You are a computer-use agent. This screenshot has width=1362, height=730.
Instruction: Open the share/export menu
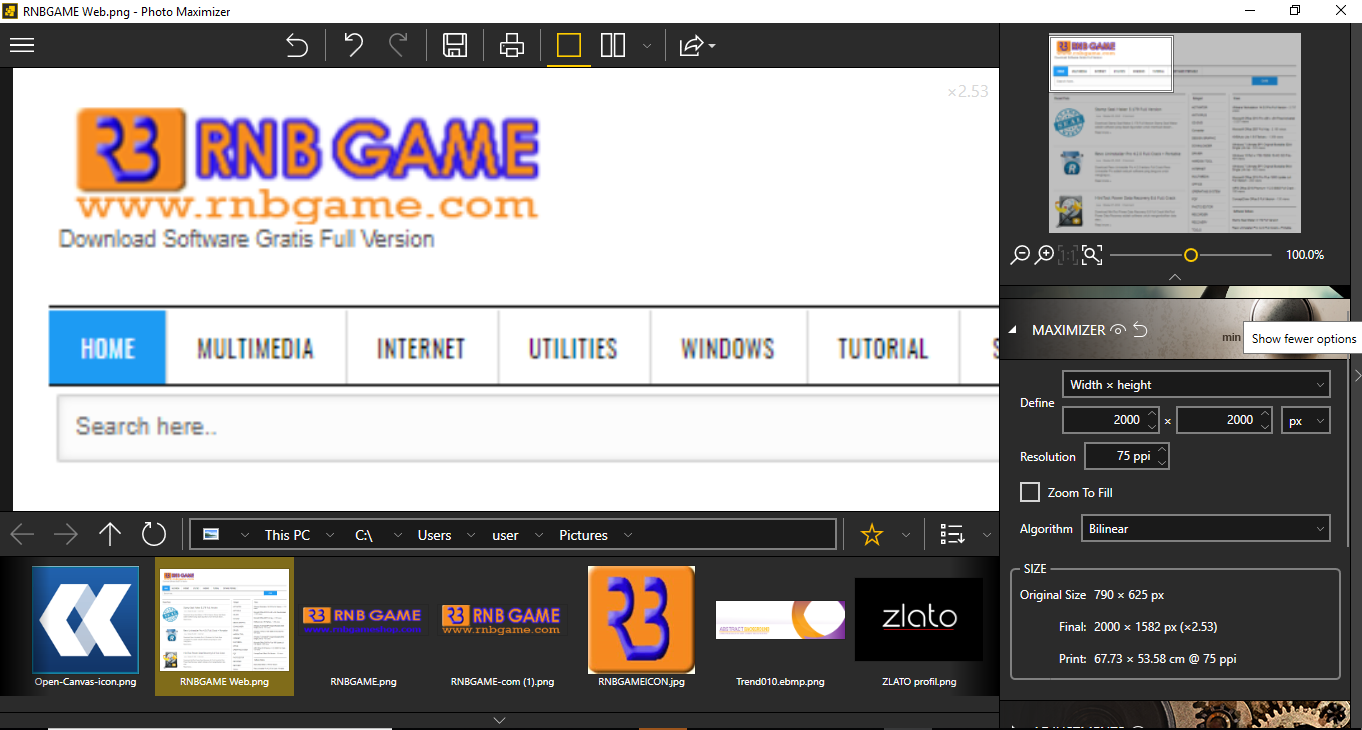696,45
